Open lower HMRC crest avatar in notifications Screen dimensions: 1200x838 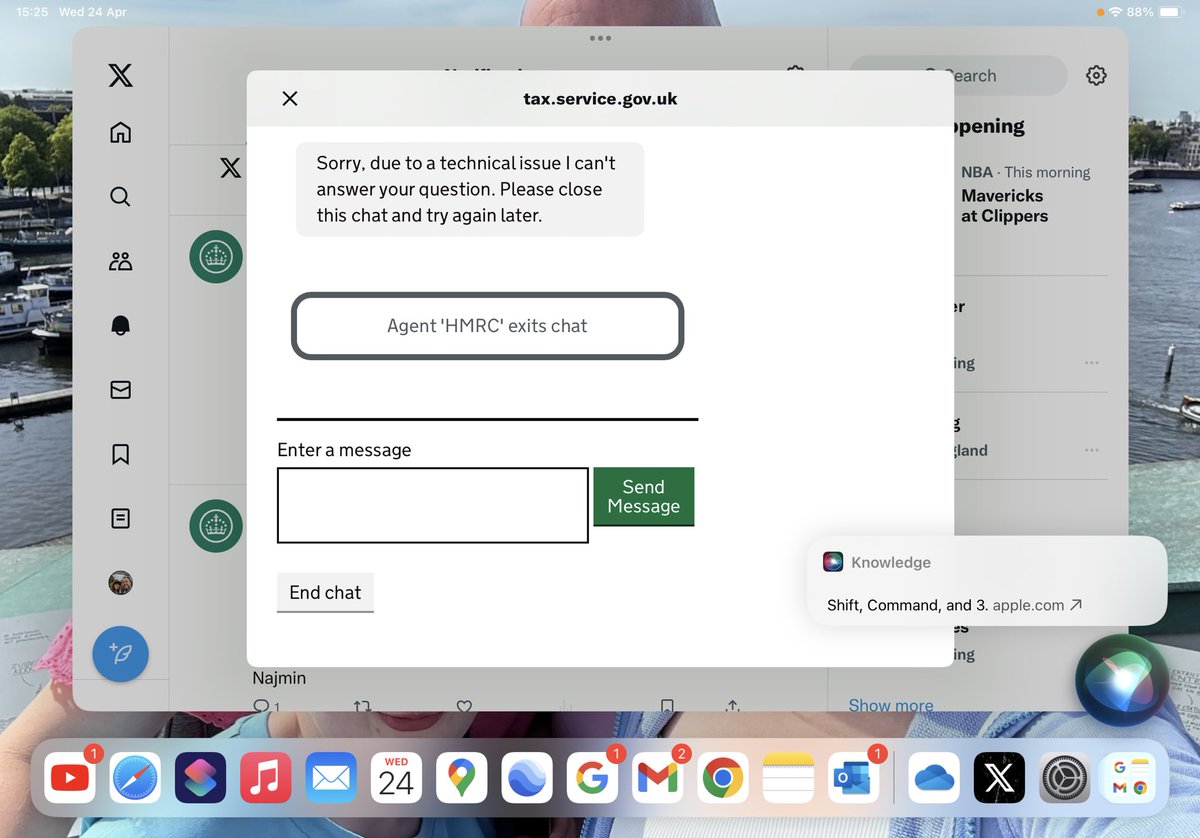pyautogui.click(x=216, y=526)
